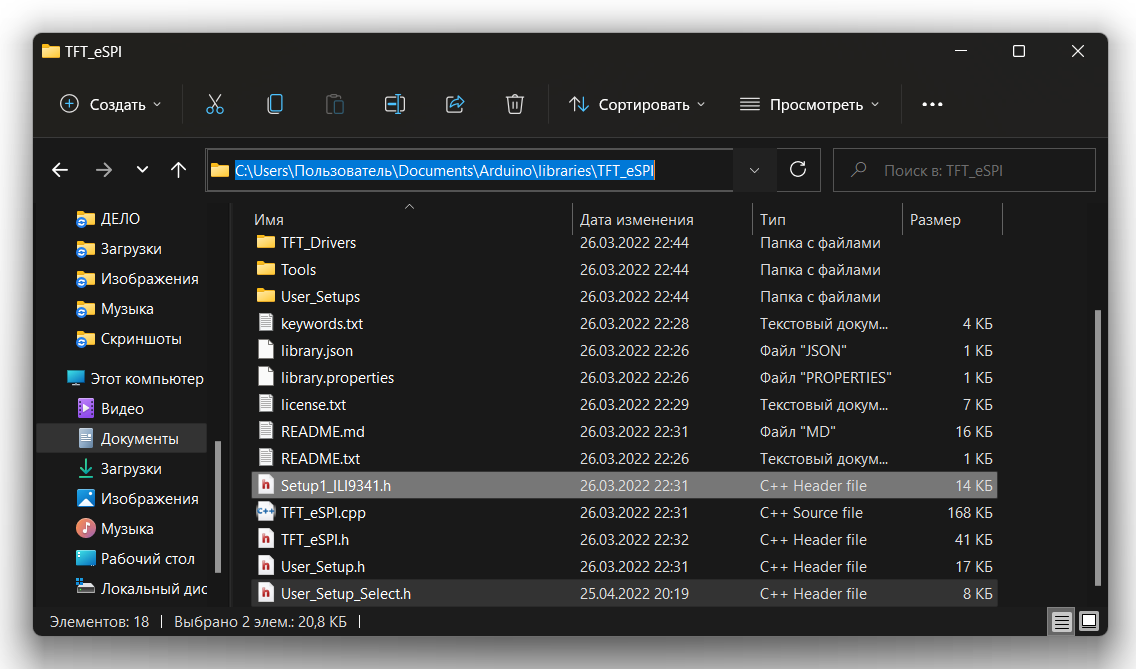The height and width of the screenshot is (669, 1136).
Task: Sort by the Тип column header
Action: coord(773,220)
